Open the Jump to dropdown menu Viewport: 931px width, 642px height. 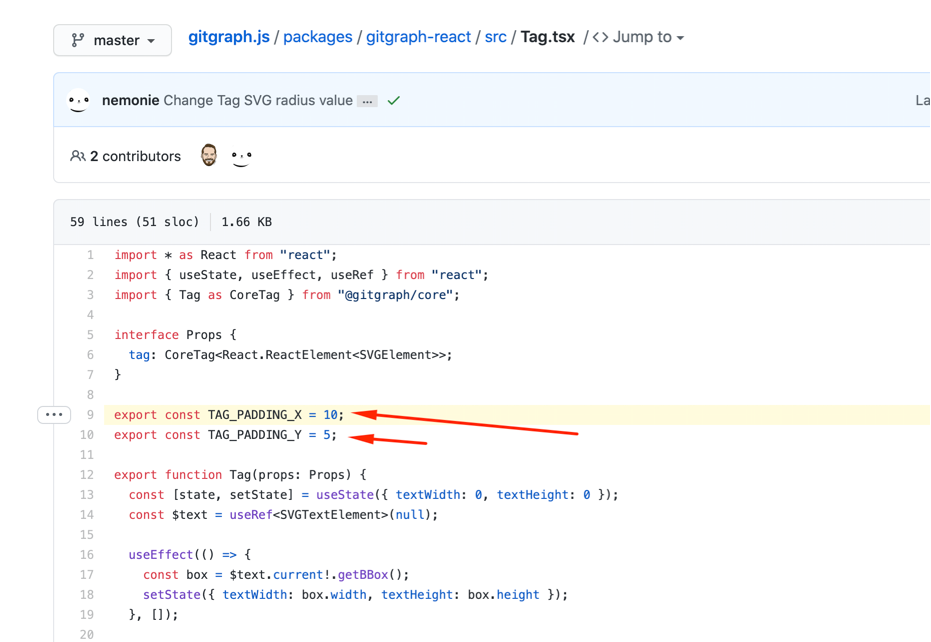coord(648,36)
